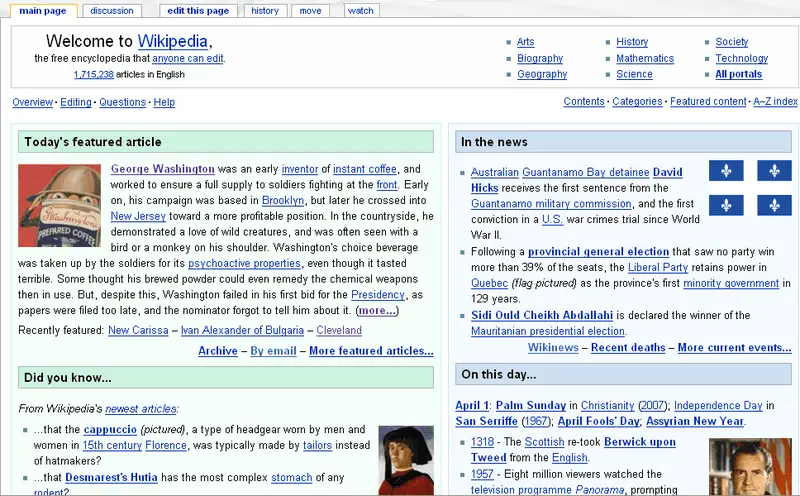The image size is (800, 496).
Task: Open Mauritanian presidential election link
Action: coord(548,331)
